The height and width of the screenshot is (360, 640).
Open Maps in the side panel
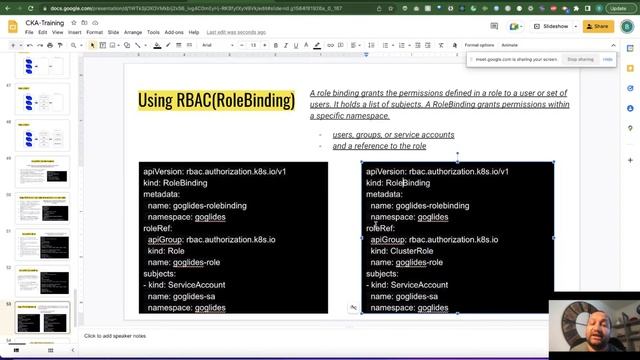pyautogui.click(x=630, y=128)
